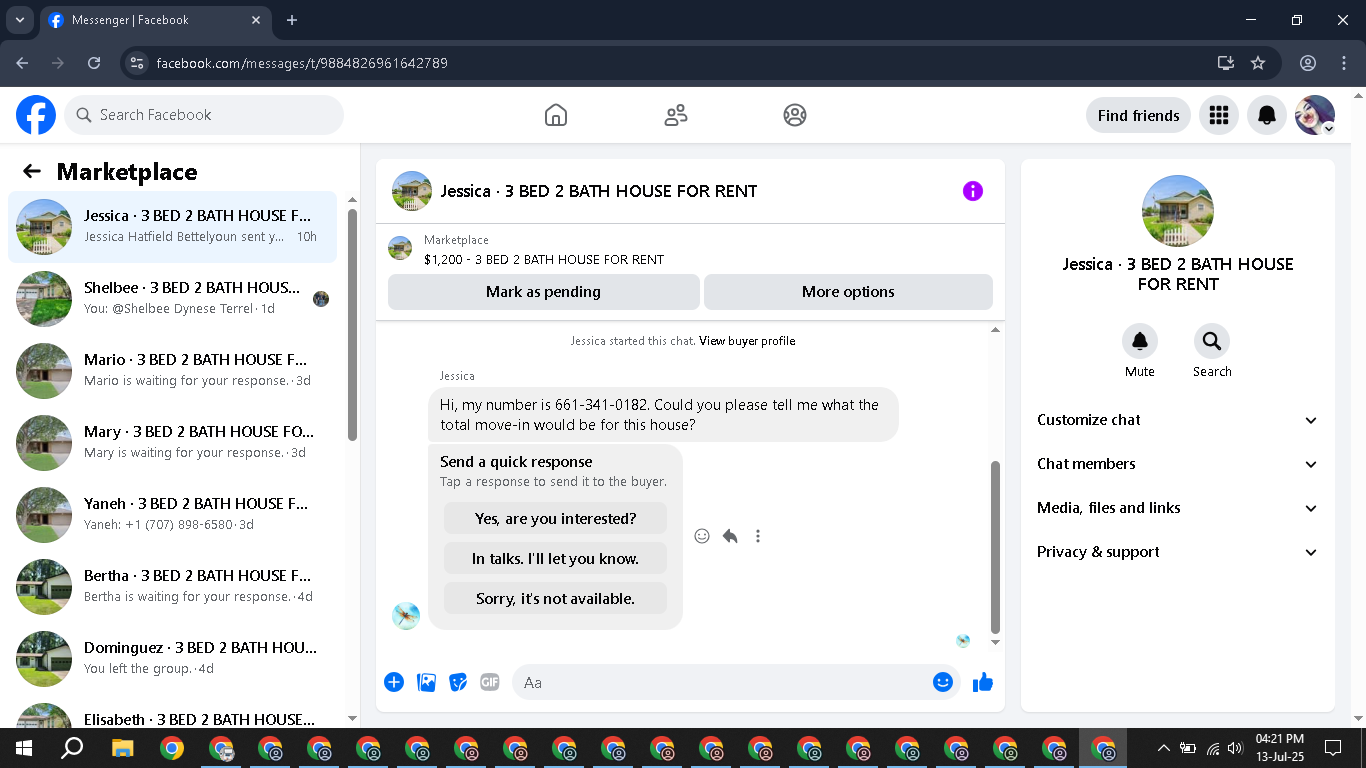
Task: Expand Chat members section
Action: pyautogui.click(x=1177, y=464)
